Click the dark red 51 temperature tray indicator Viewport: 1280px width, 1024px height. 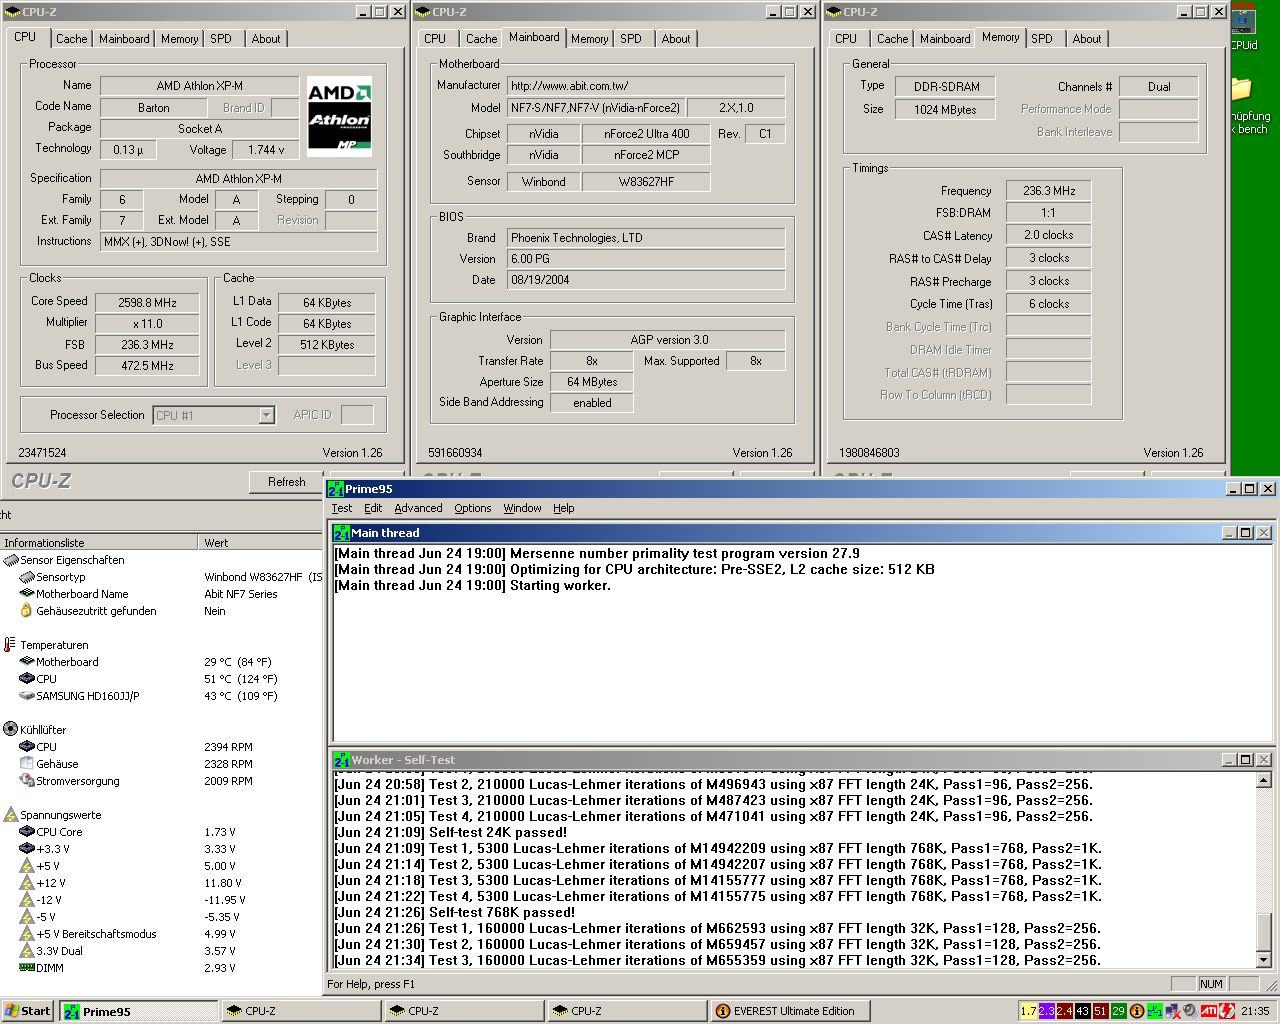click(1100, 1011)
